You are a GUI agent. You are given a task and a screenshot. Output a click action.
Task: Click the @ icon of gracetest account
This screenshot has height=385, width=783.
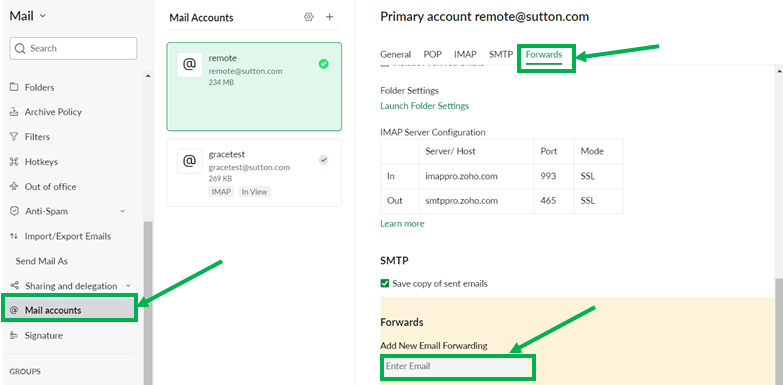point(190,161)
